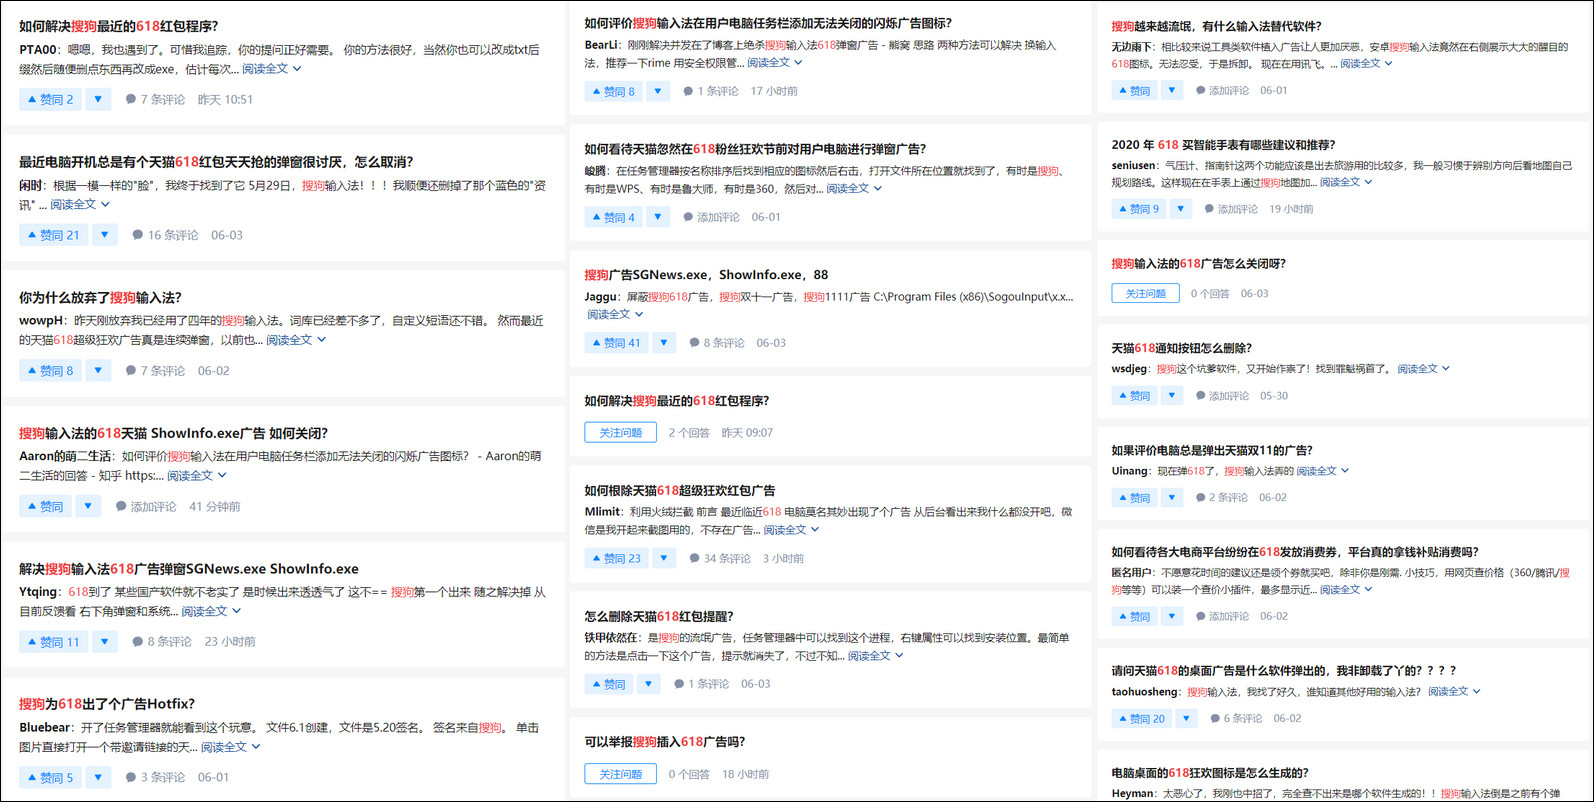The height and width of the screenshot is (802, 1594).
Task: Open the 2020 年 618 买智能手表 question
Action: pyautogui.click(x=1223, y=145)
